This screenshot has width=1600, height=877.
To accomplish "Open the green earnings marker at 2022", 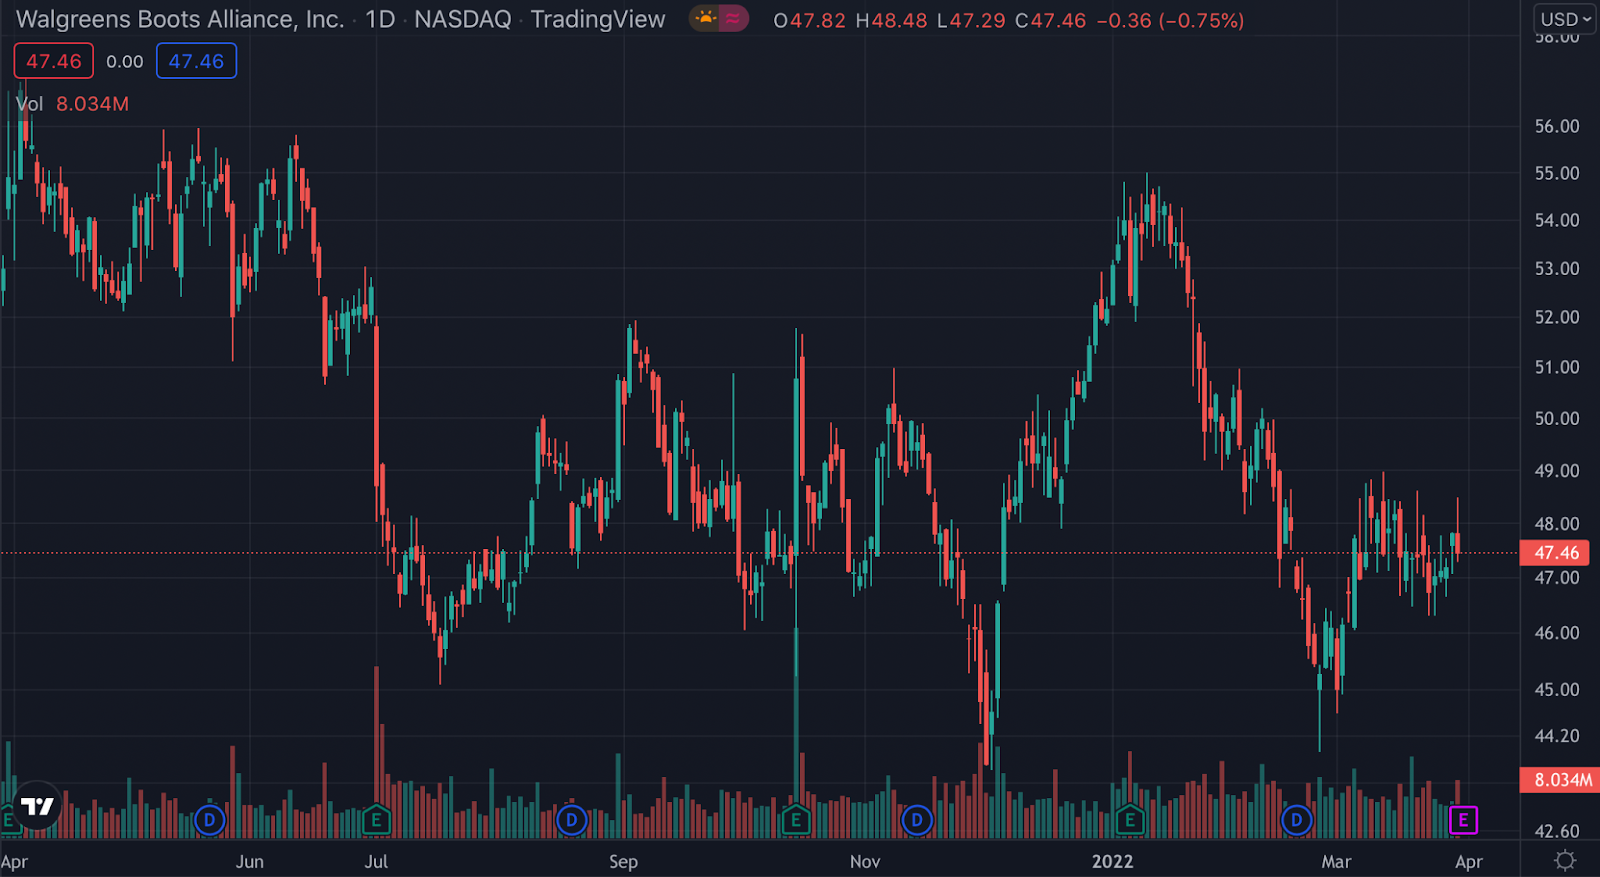I will (x=1130, y=821).
